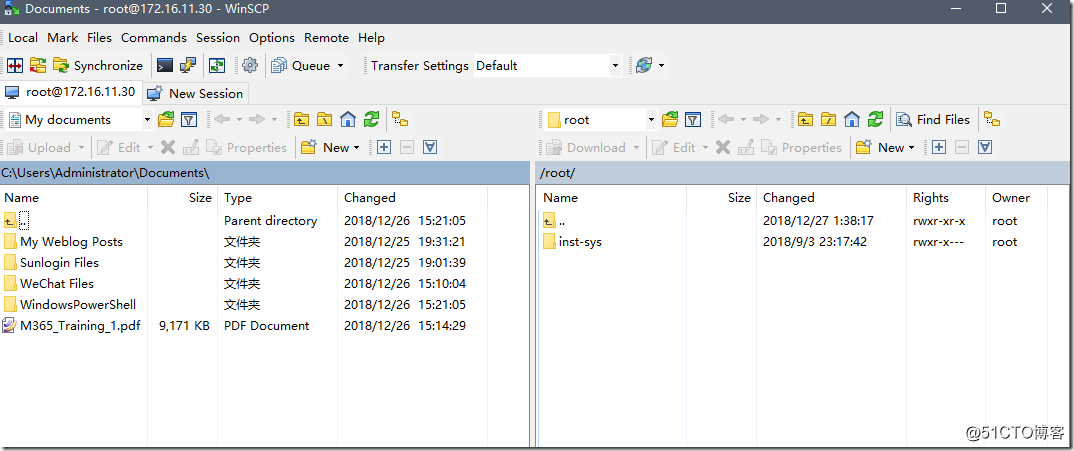This screenshot has height=451, width=1074.
Task: Go to remote home directory icon
Action: [x=852, y=120]
